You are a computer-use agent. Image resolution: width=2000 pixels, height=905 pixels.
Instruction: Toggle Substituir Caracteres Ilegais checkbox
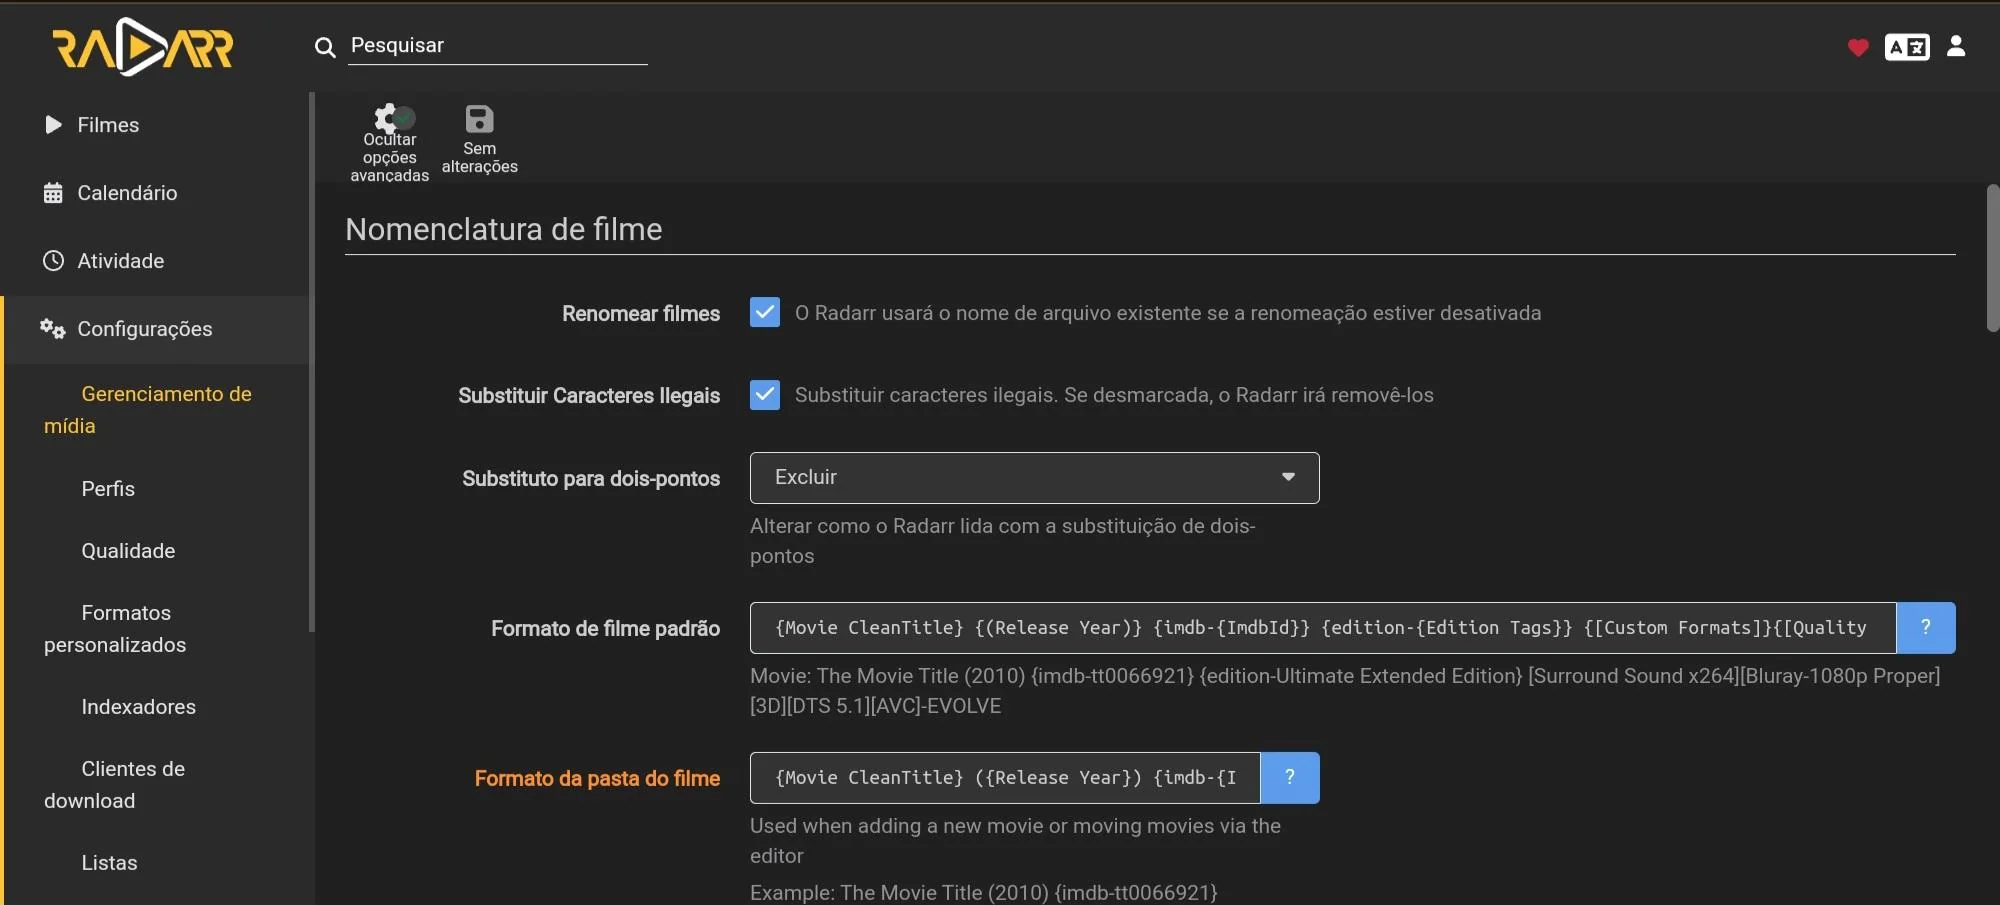click(x=765, y=395)
